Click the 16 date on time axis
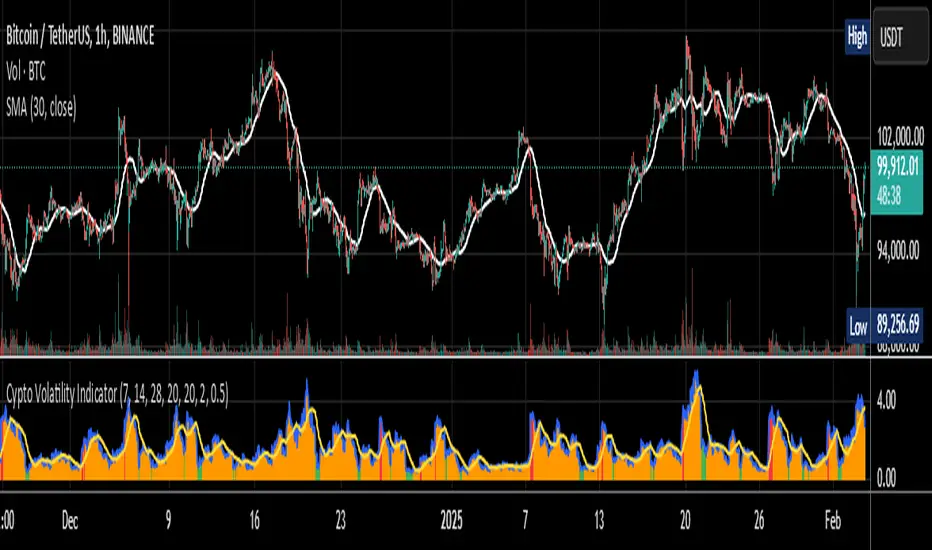The width and height of the screenshot is (932, 550). point(254,521)
